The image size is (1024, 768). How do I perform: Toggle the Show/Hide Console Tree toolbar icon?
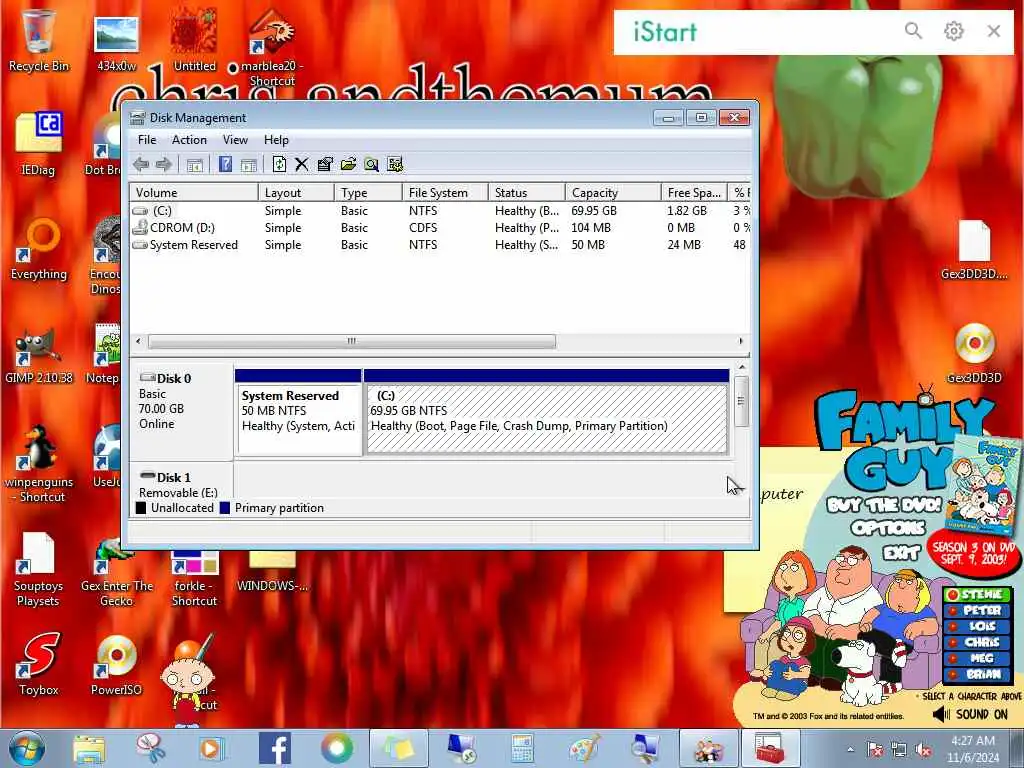pyautogui.click(x=195, y=165)
